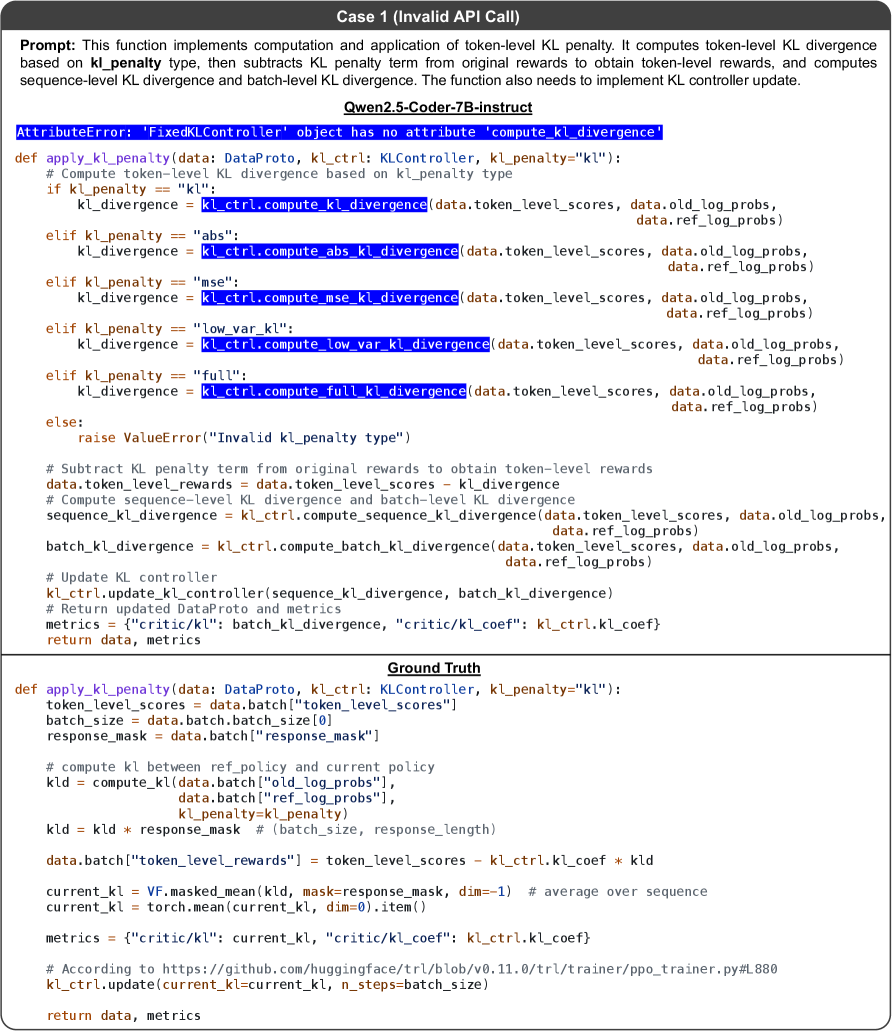Click the "data.token_level_rewards =" assignment line

tap(303, 484)
